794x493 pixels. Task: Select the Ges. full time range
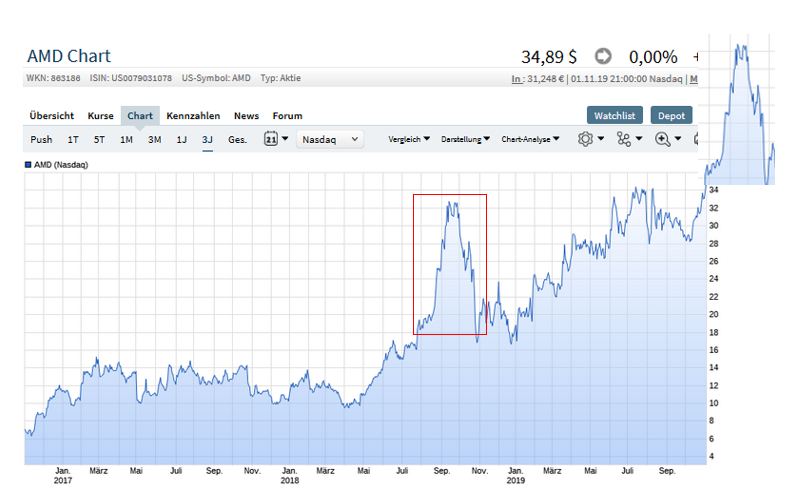coord(237,139)
